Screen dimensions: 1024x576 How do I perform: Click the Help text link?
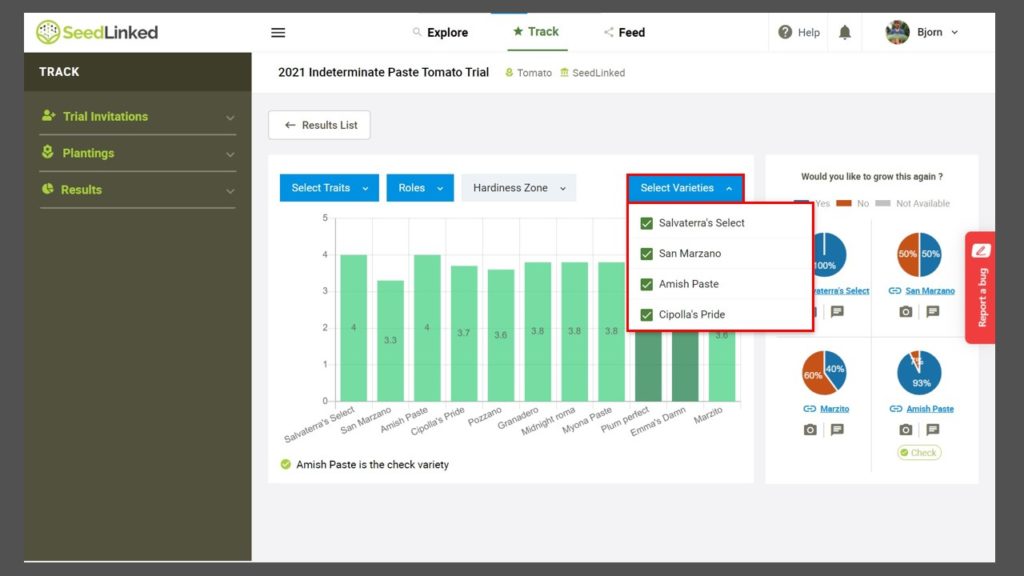[x=808, y=32]
